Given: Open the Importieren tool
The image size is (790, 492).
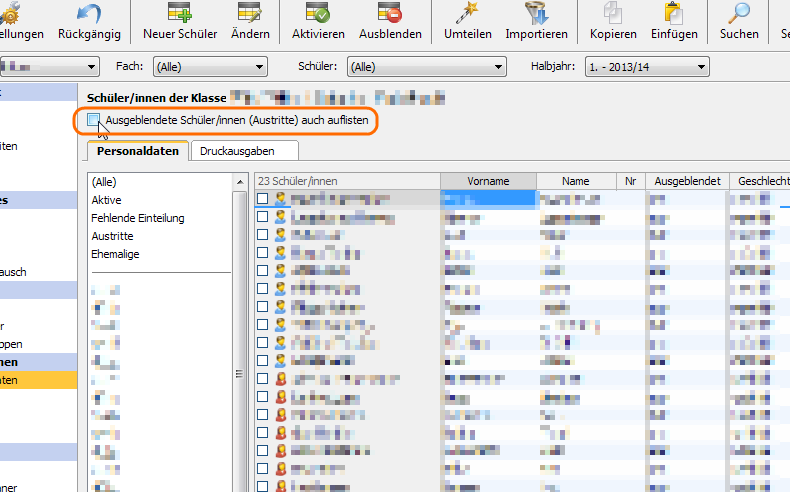Looking at the screenshot, I should [x=536, y=14].
